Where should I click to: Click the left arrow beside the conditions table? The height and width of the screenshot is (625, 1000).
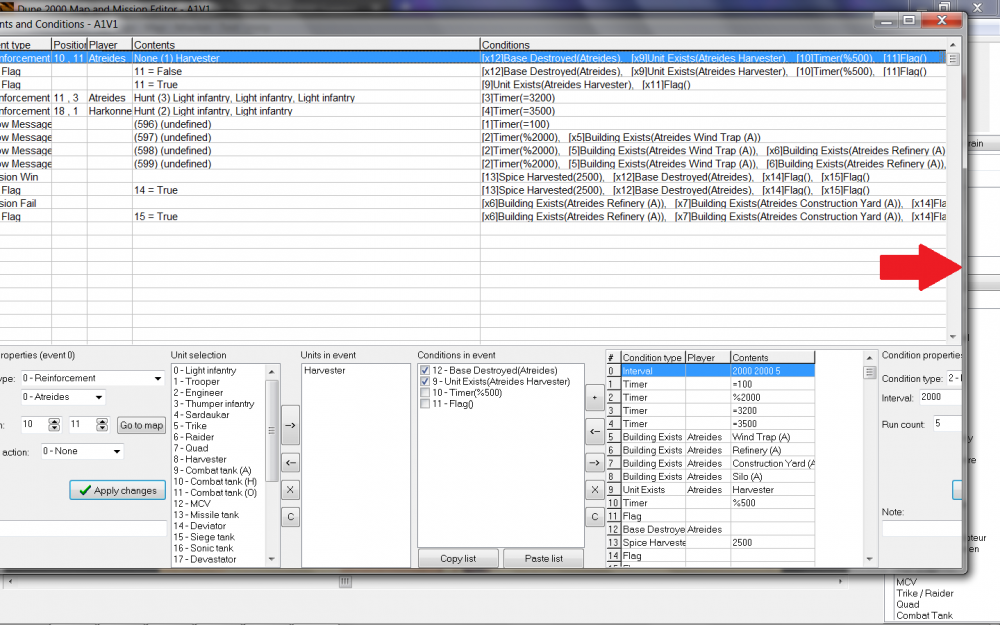coord(595,433)
